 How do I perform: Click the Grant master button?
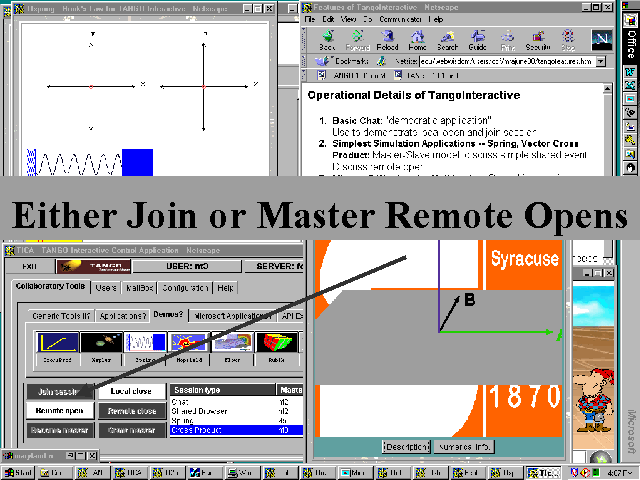132,430
